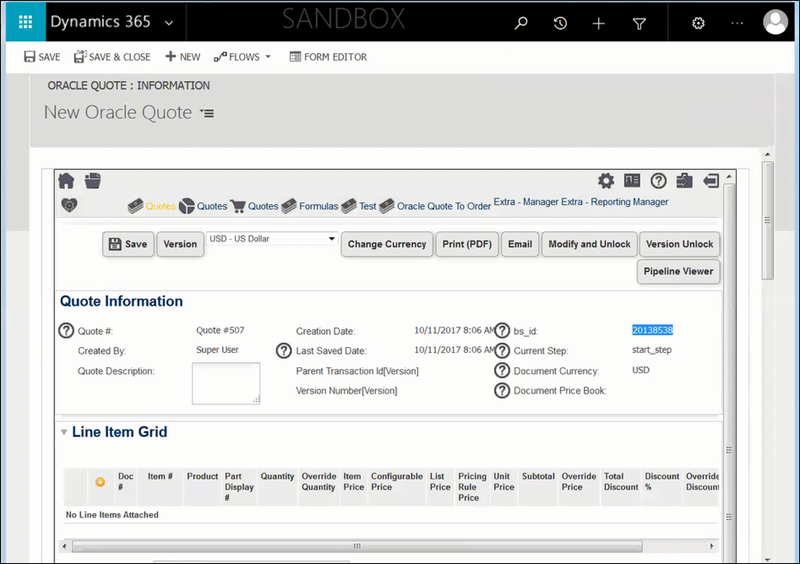Click the Email button
Viewport: 800px width, 564px height.
[520, 244]
